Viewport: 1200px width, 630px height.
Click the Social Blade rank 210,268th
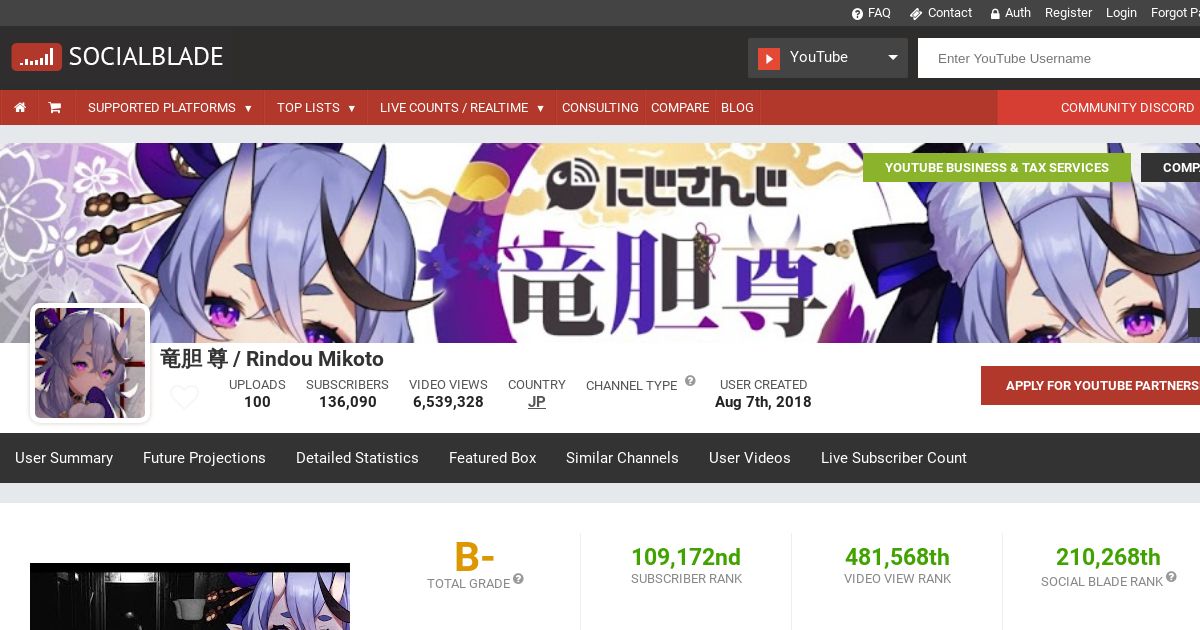(x=1108, y=557)
